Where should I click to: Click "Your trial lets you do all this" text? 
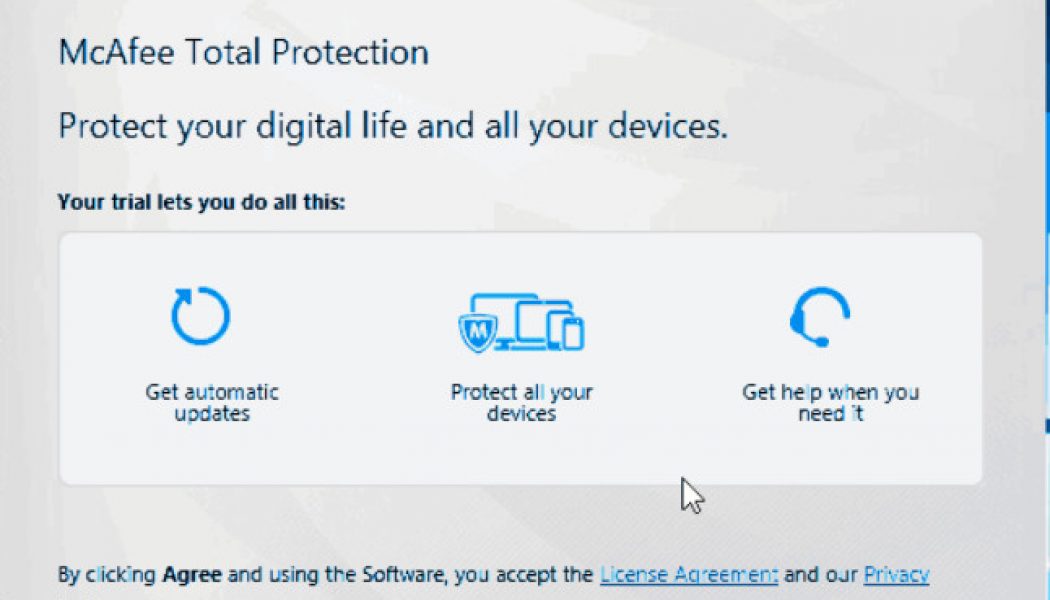[201, 202]
